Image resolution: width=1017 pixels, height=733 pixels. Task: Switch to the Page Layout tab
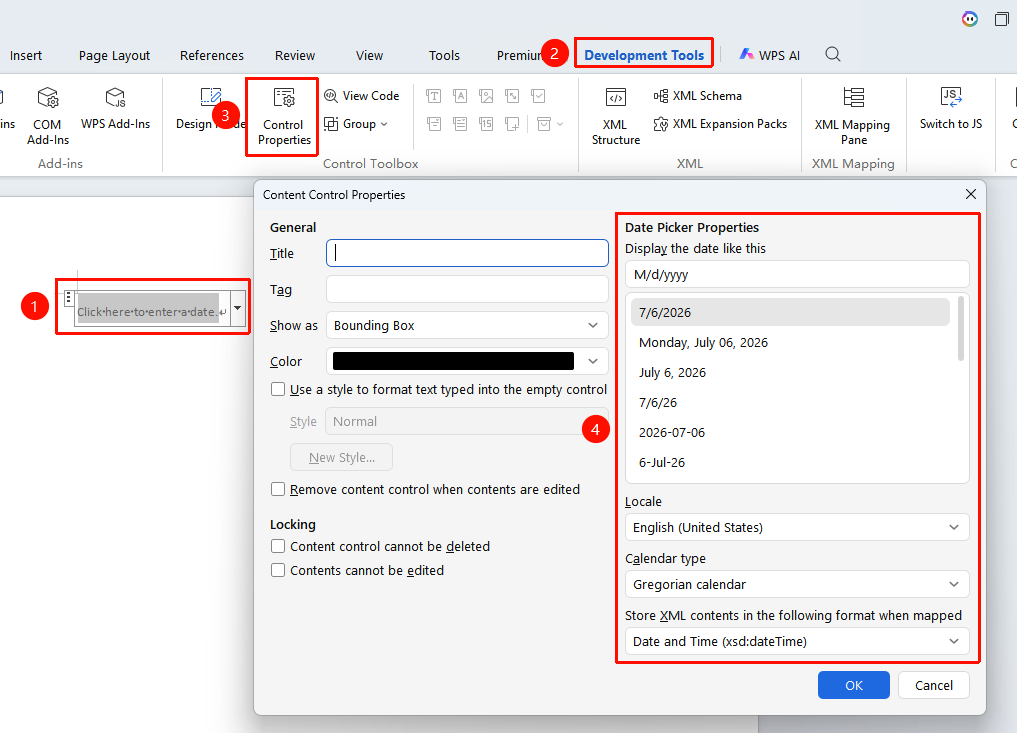(x=114, y=56)
